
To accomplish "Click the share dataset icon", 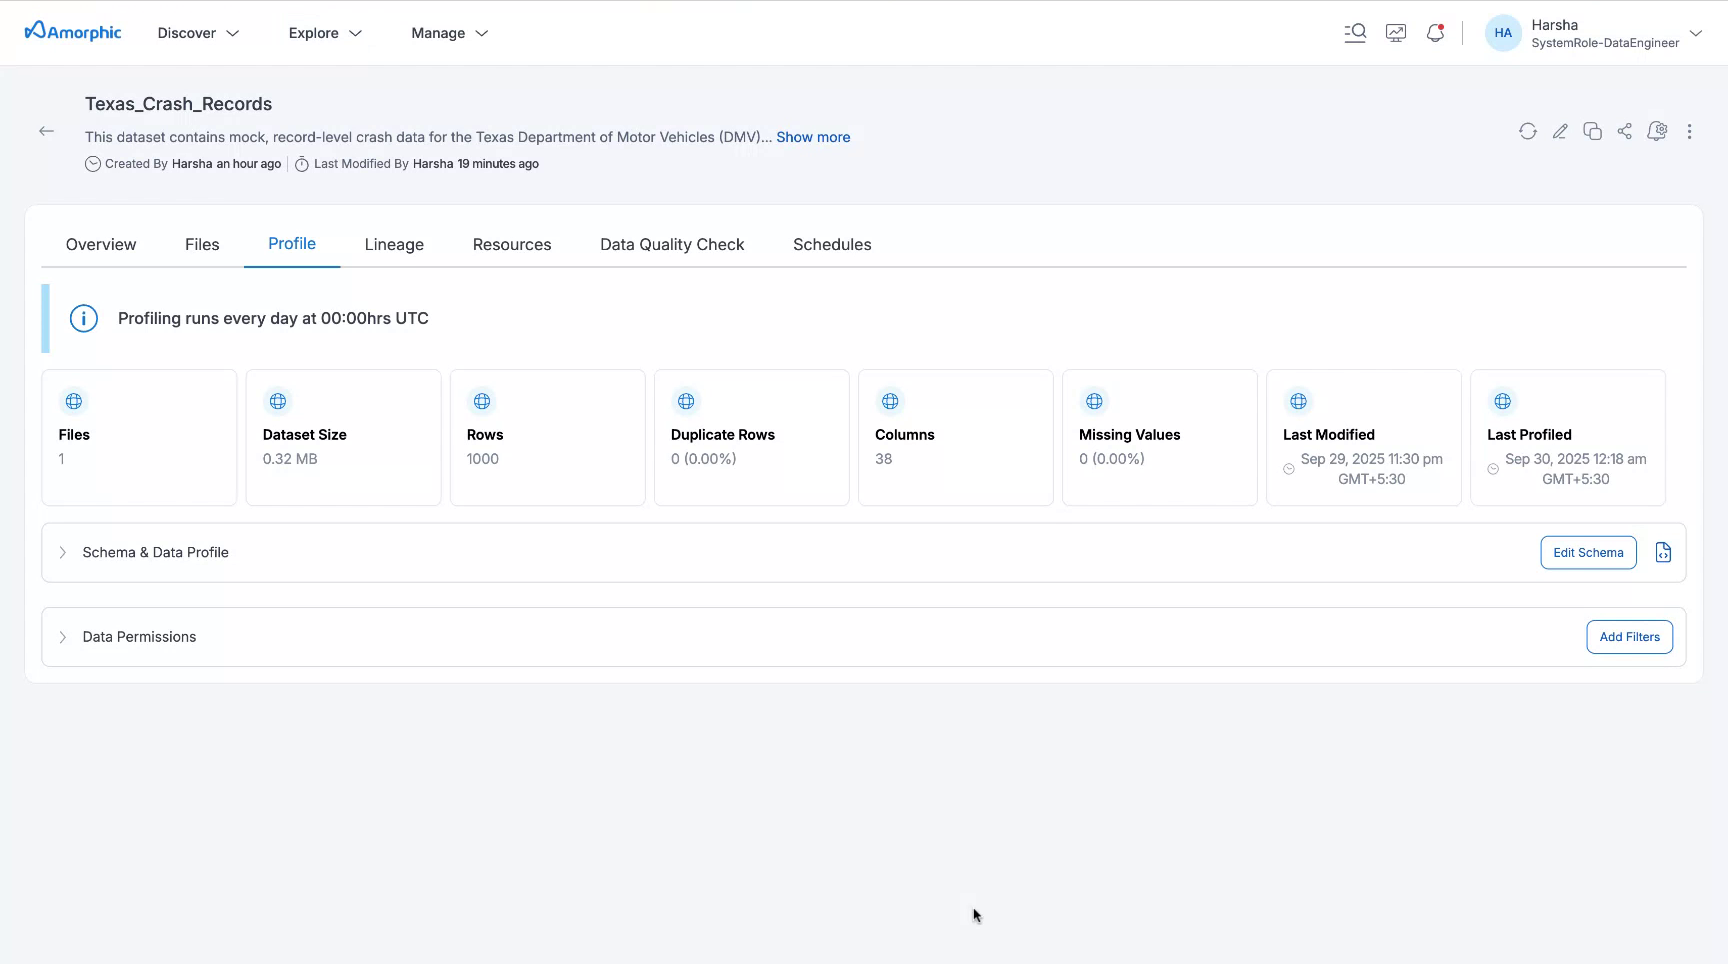I will 1624,131.
